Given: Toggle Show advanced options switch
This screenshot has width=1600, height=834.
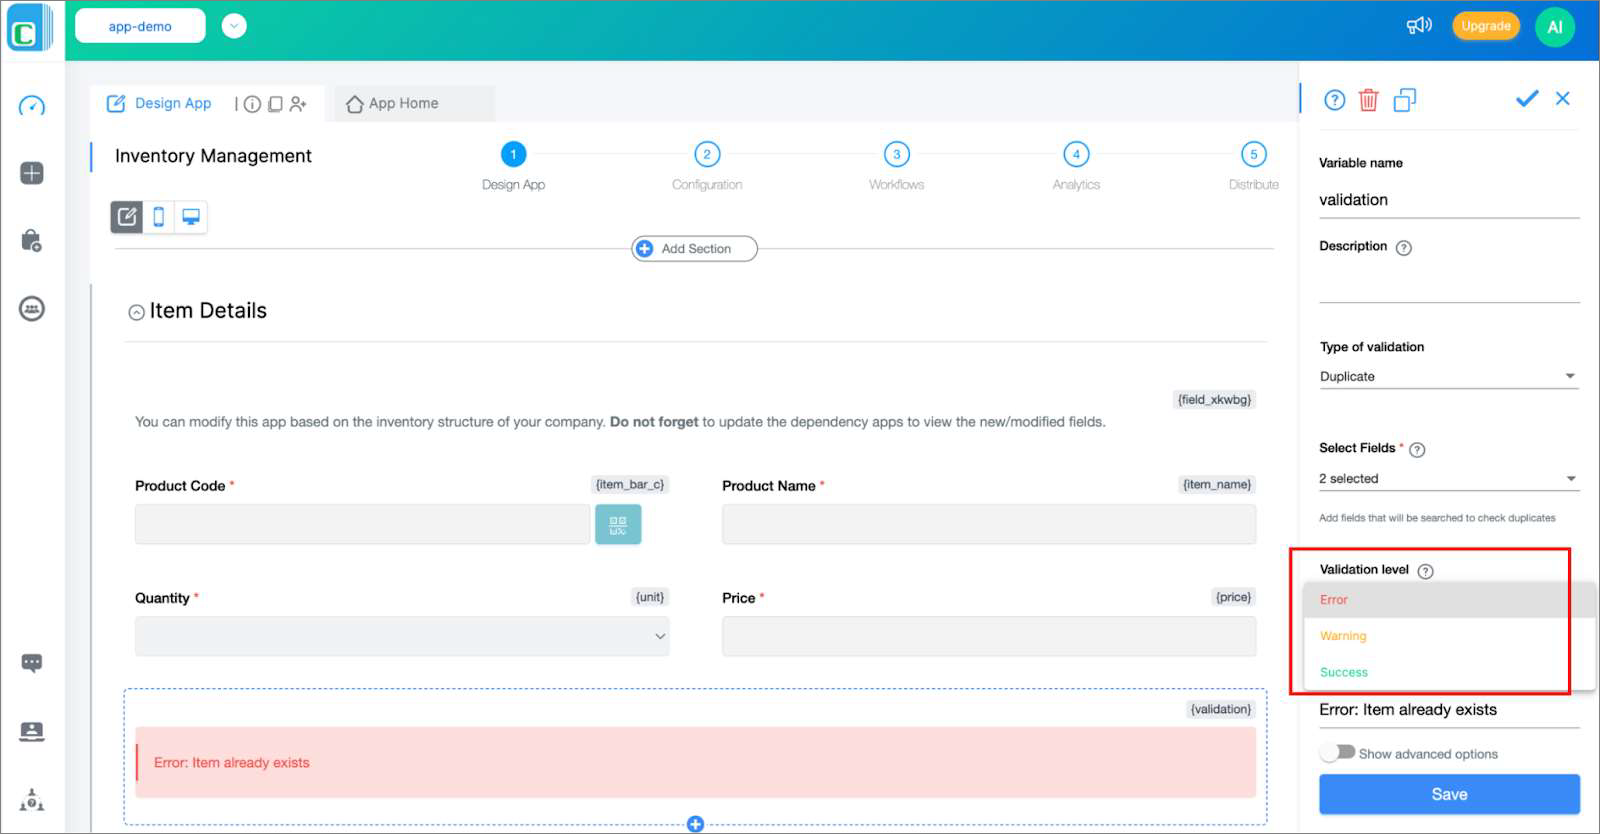Looking at the screenshot, I should [x=1337, y=753].
